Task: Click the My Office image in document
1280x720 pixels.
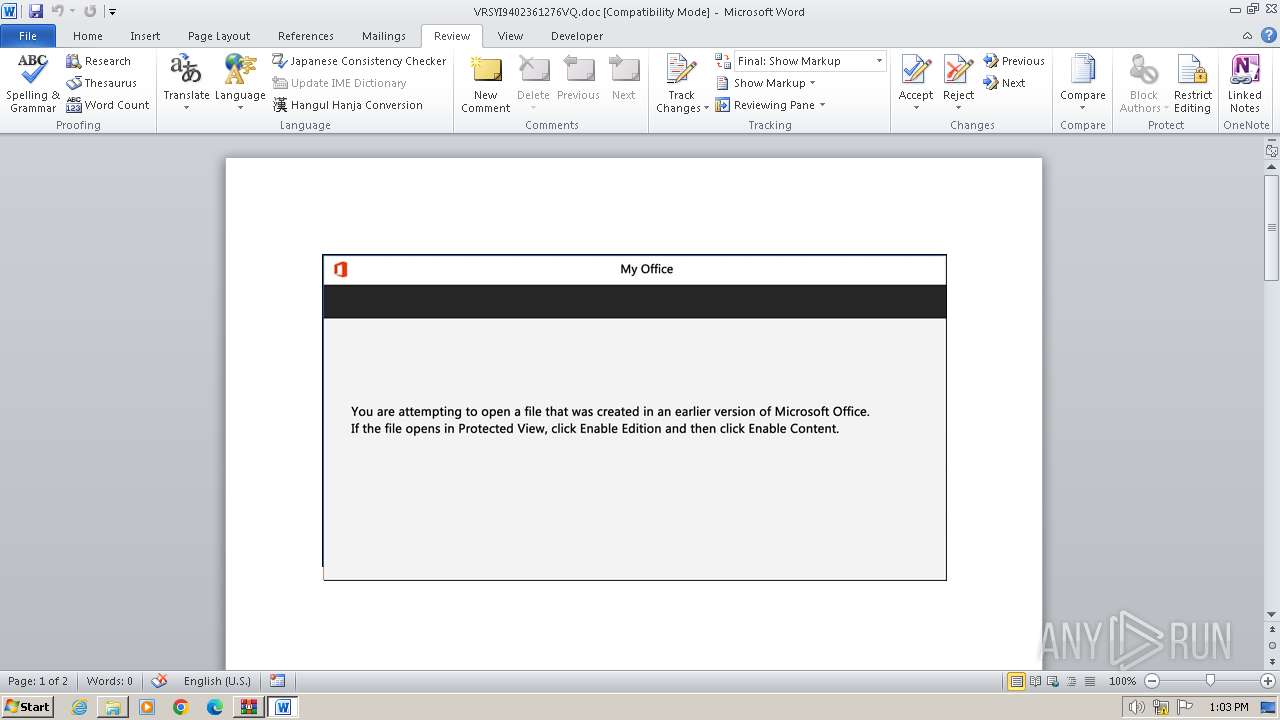Action: (x=634, y=417)
